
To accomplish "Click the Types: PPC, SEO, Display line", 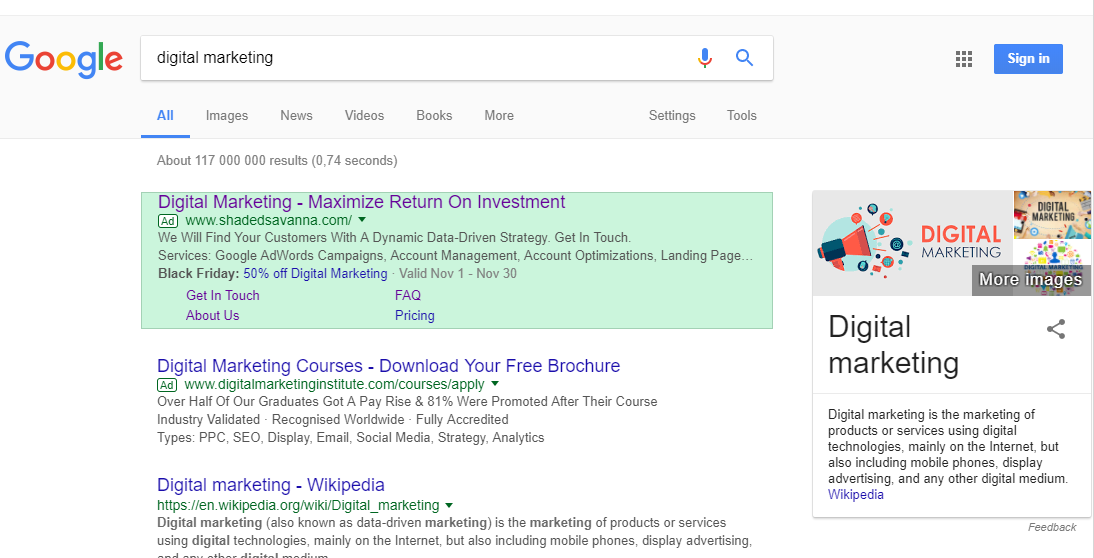I will coord(351,438).
